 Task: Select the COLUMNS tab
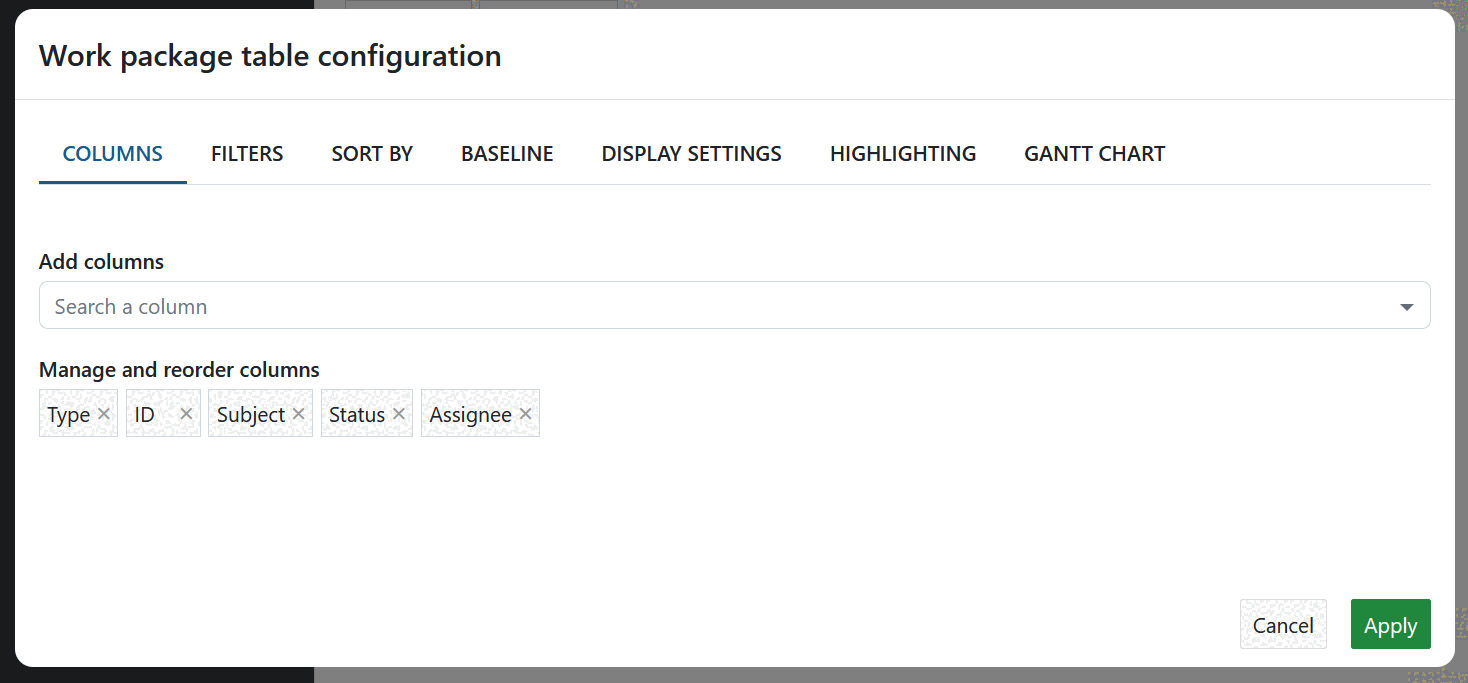pos(112,153)
